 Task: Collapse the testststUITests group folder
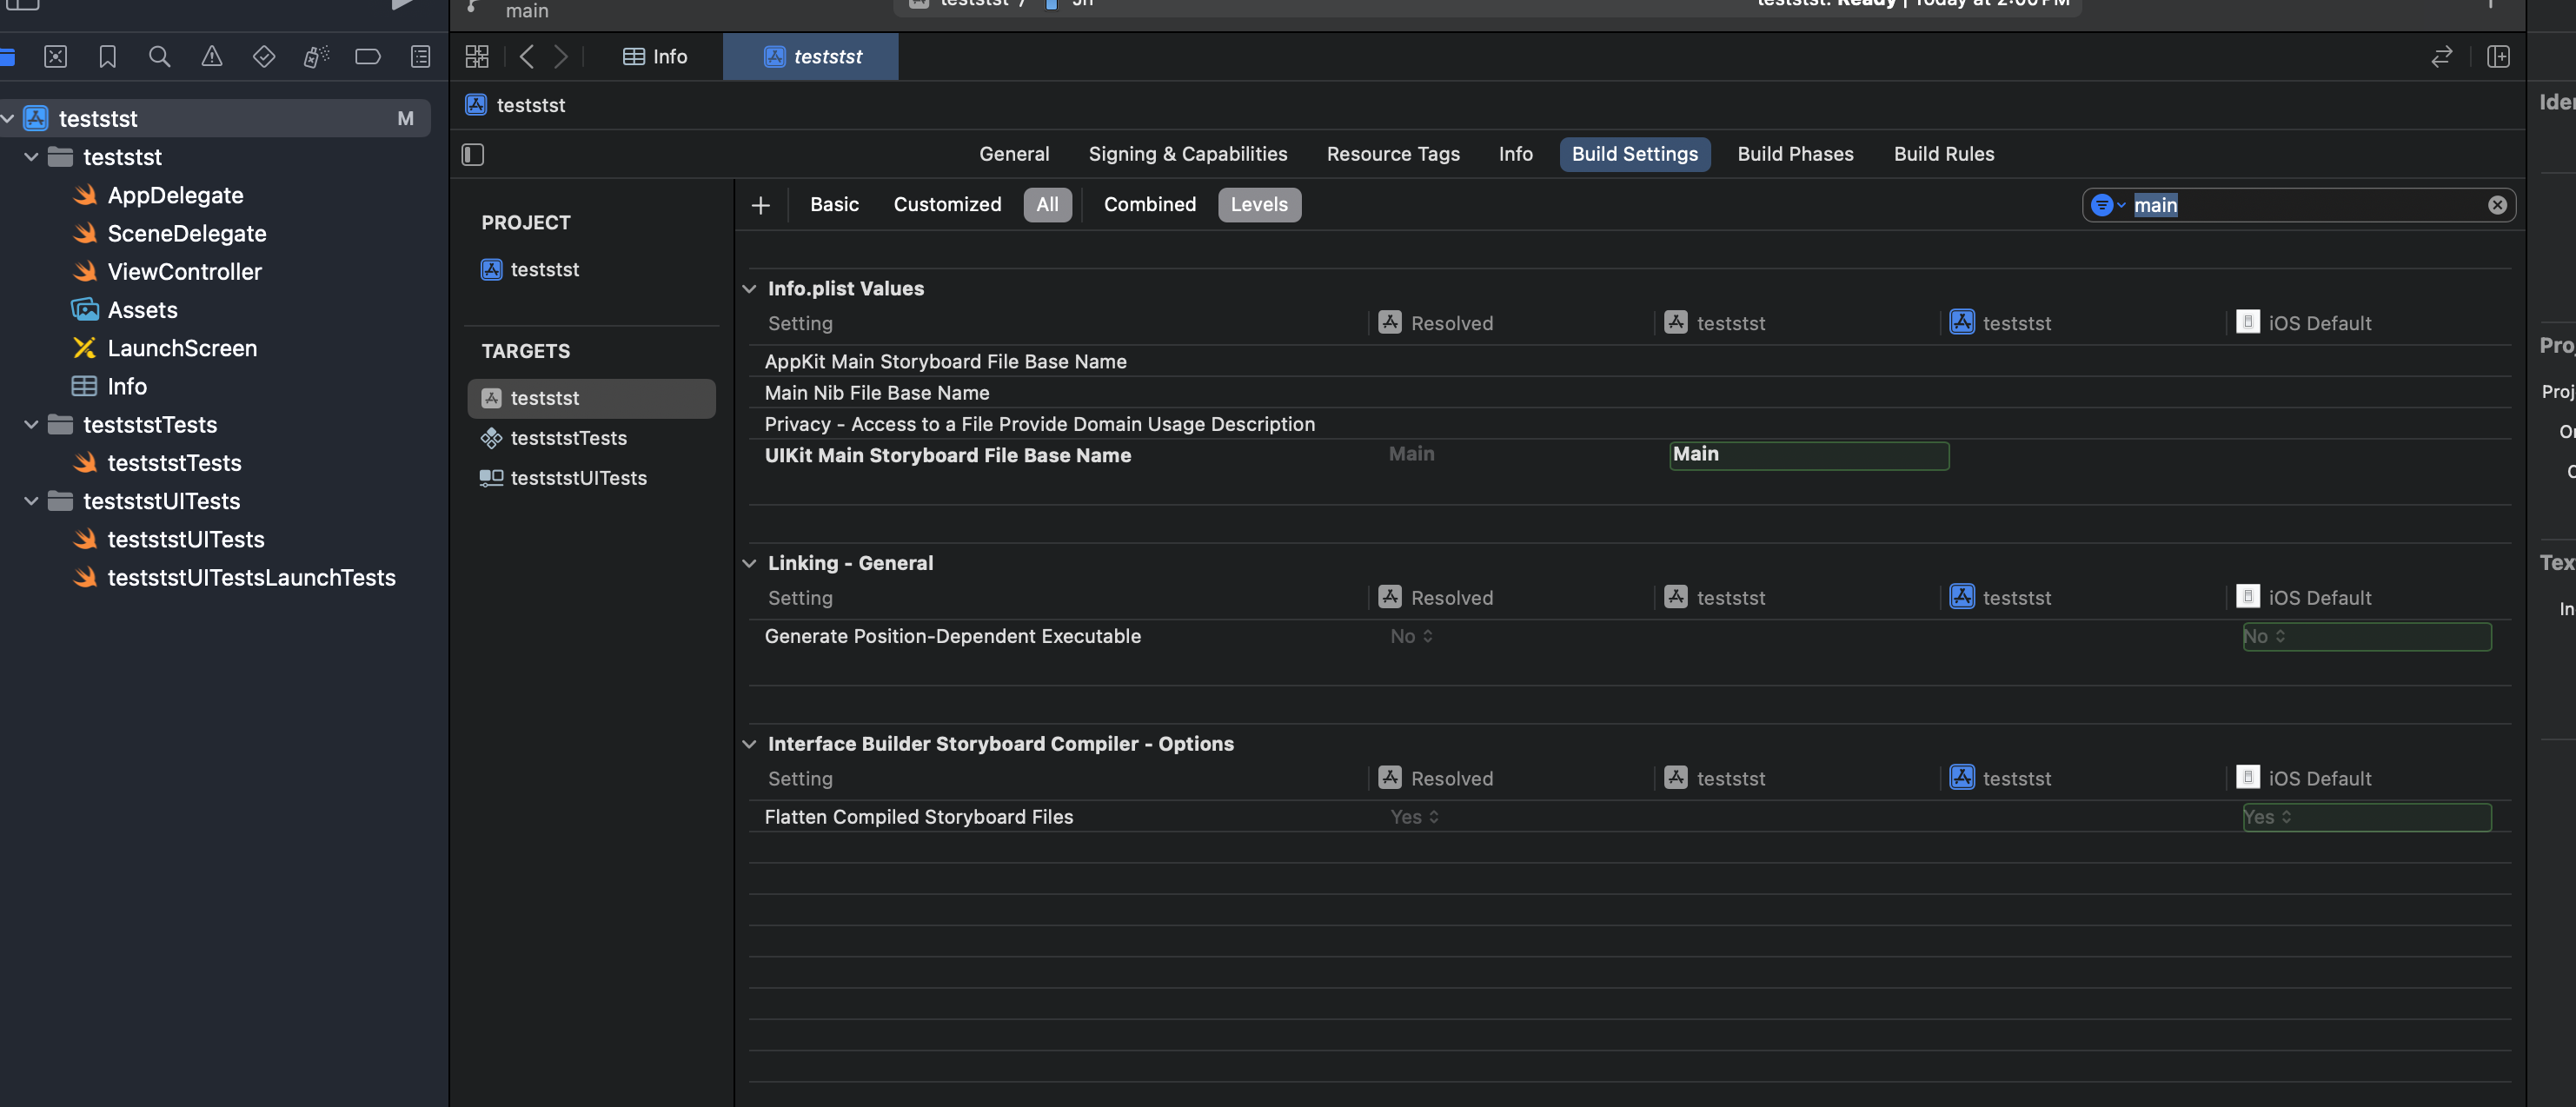click(x=31, y=501)
